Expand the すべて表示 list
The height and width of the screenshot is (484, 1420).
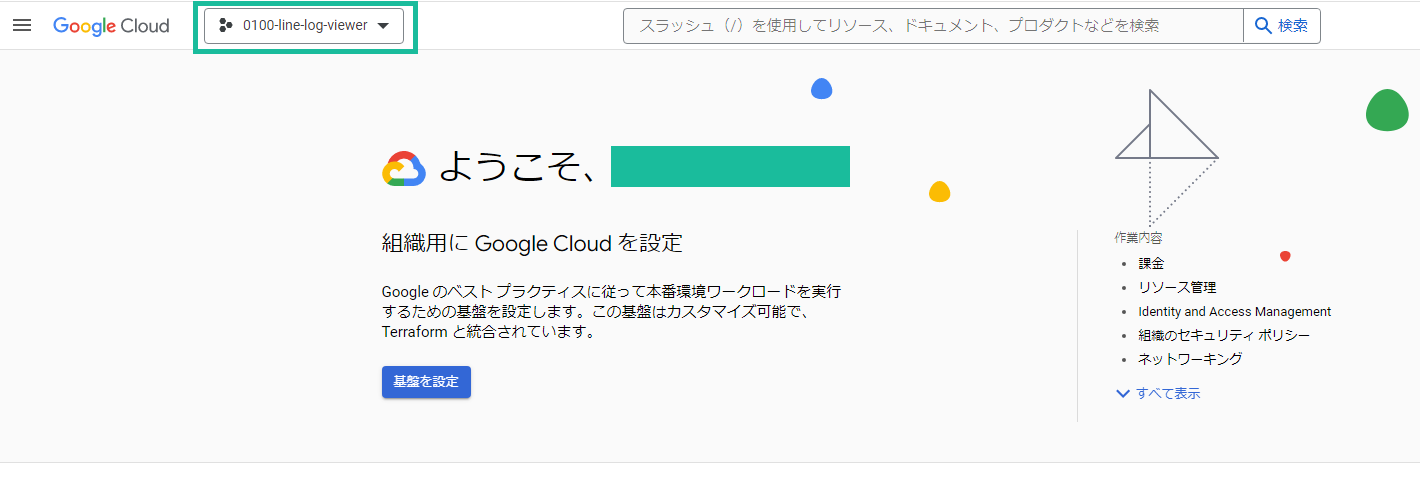pos(1158,394)
